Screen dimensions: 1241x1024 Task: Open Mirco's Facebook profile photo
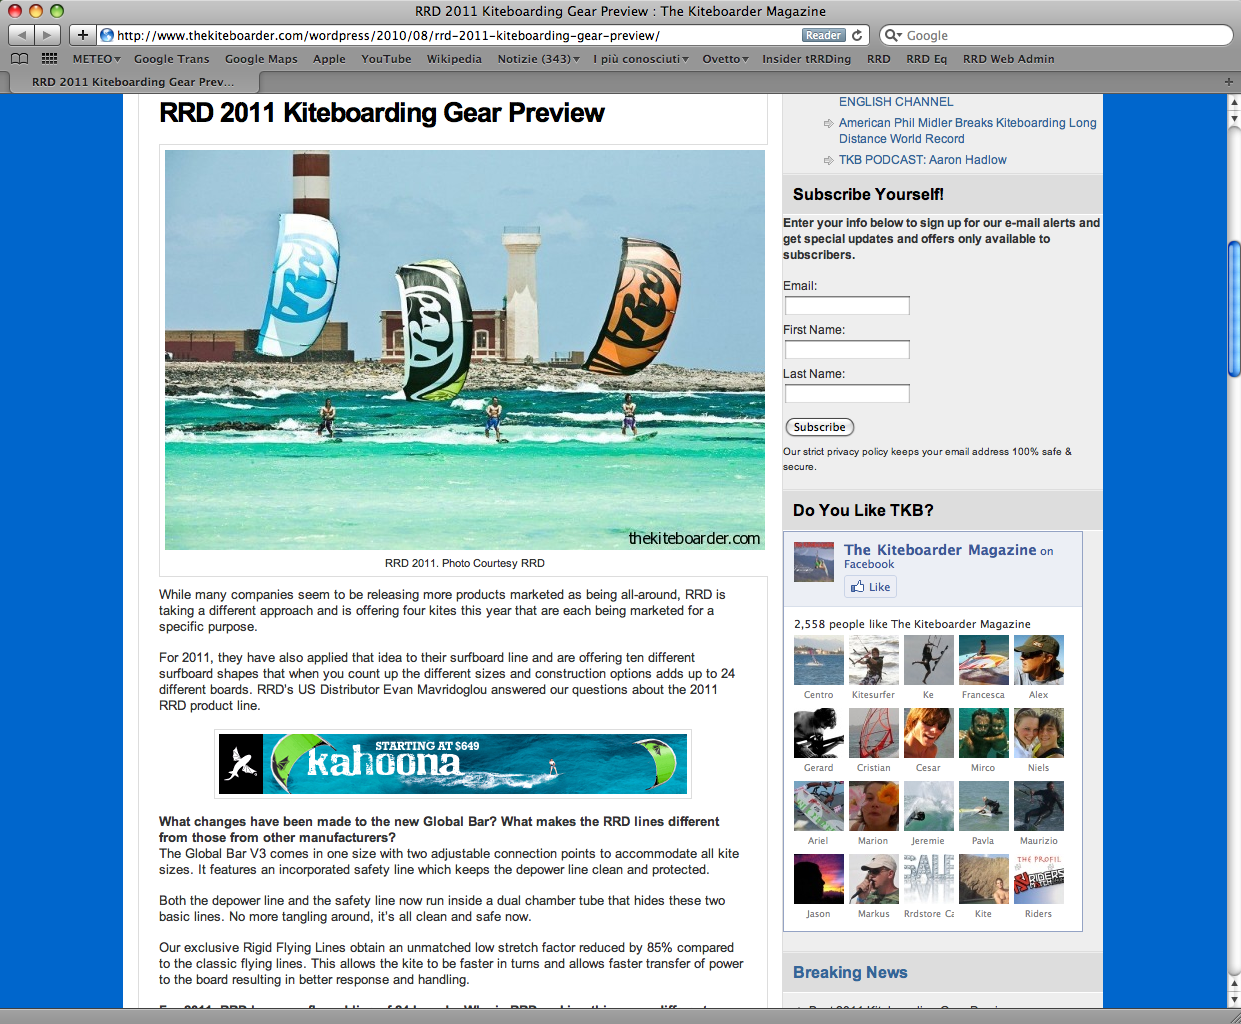984,733
